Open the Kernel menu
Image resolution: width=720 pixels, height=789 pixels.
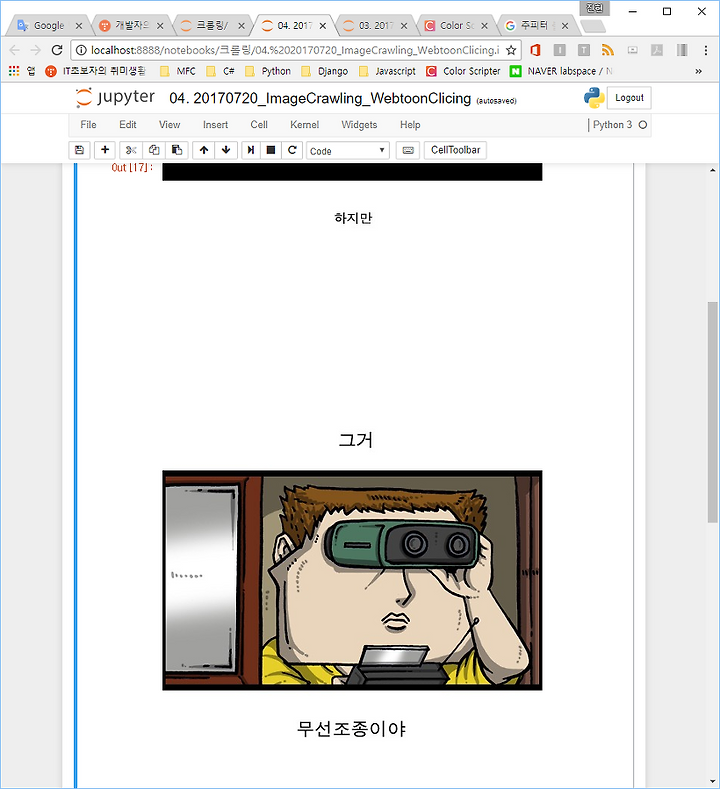coord(304,125)
